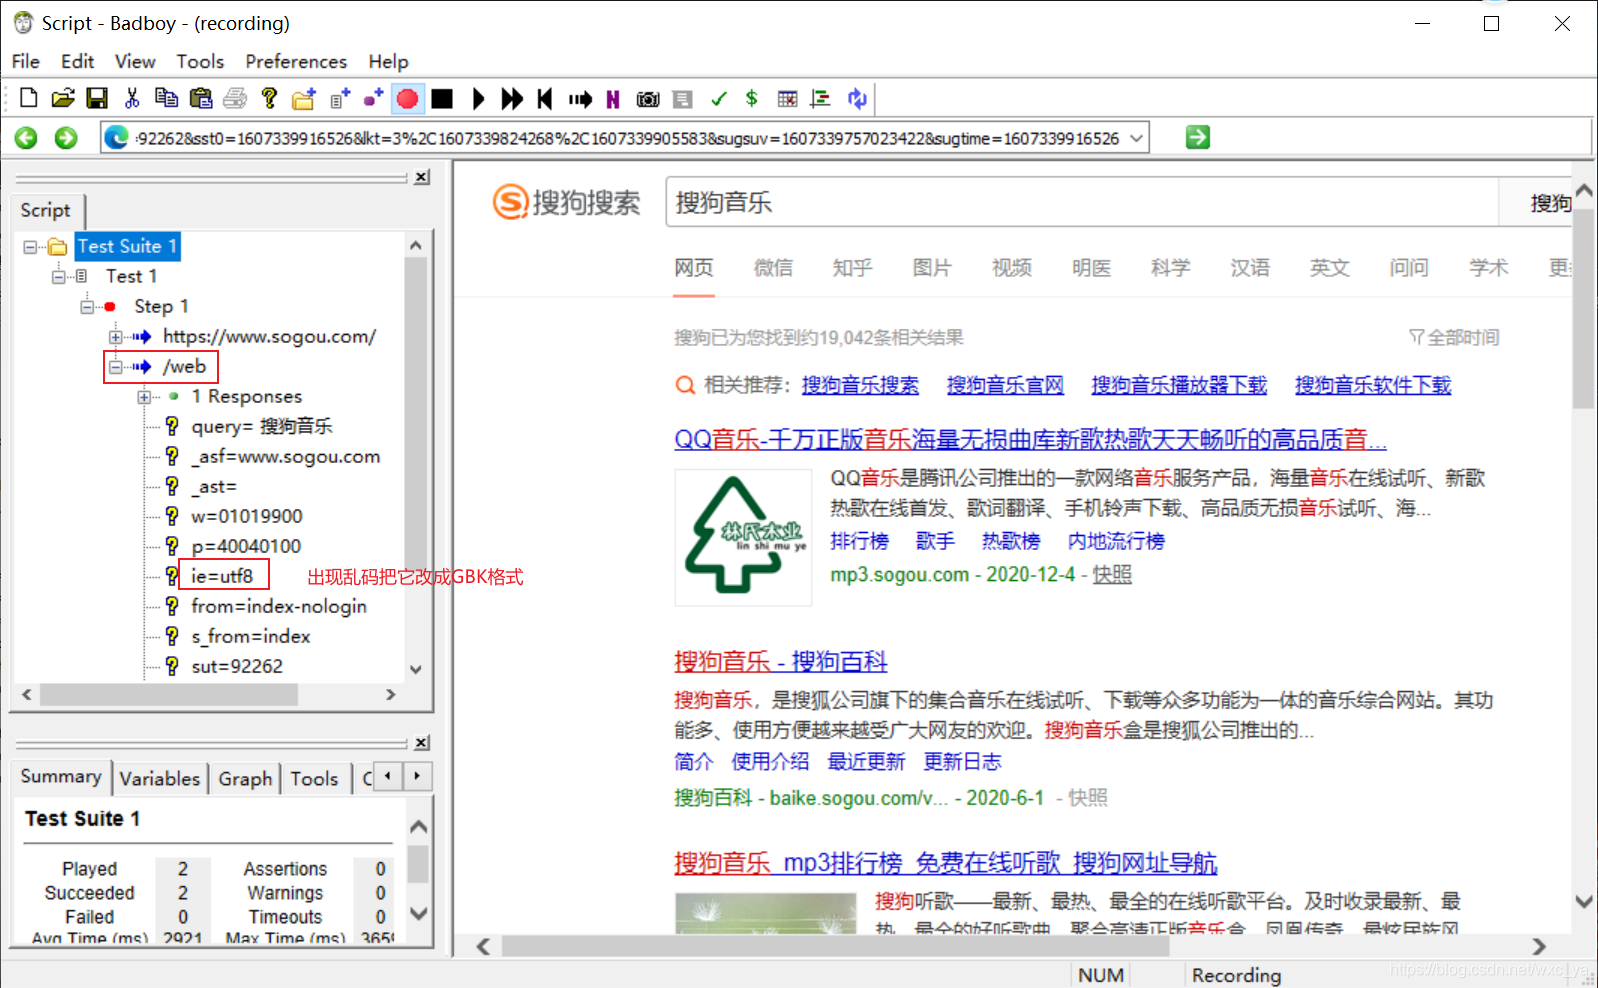
Task: Go forward with green right arrow
Action: [x=66, y=138]
